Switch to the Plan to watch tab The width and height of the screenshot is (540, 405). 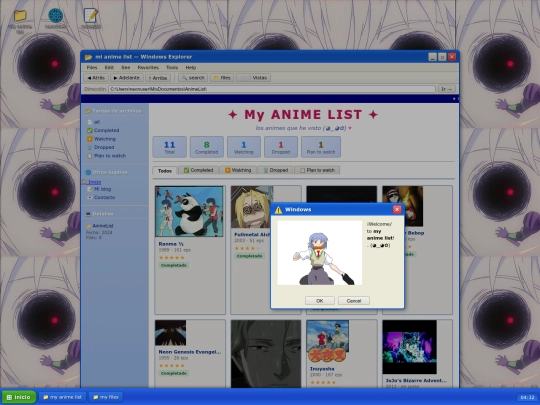tap(317, 170)
